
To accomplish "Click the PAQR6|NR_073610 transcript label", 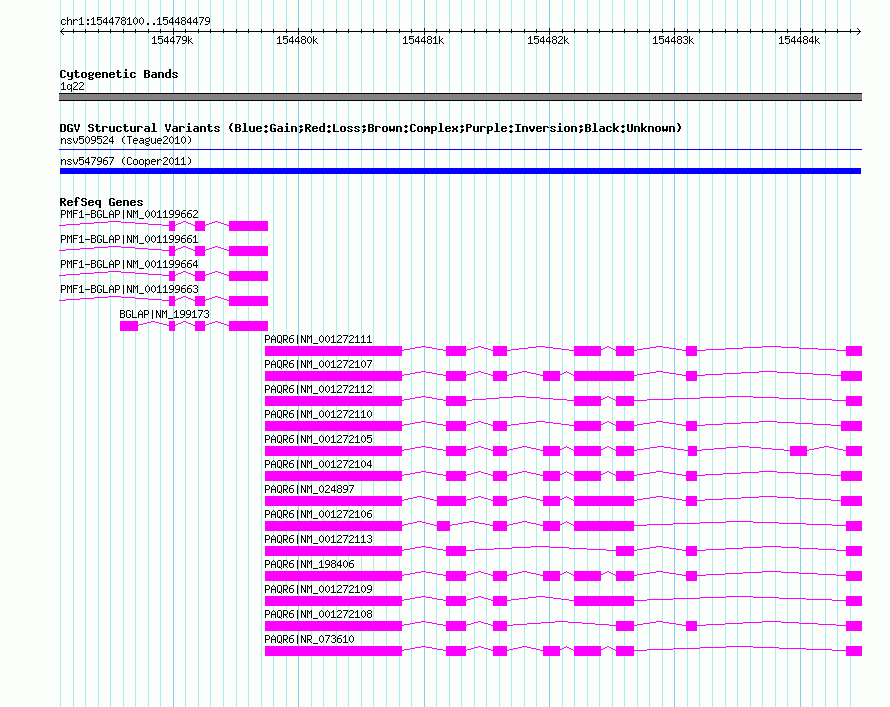I will click(309, 638).
